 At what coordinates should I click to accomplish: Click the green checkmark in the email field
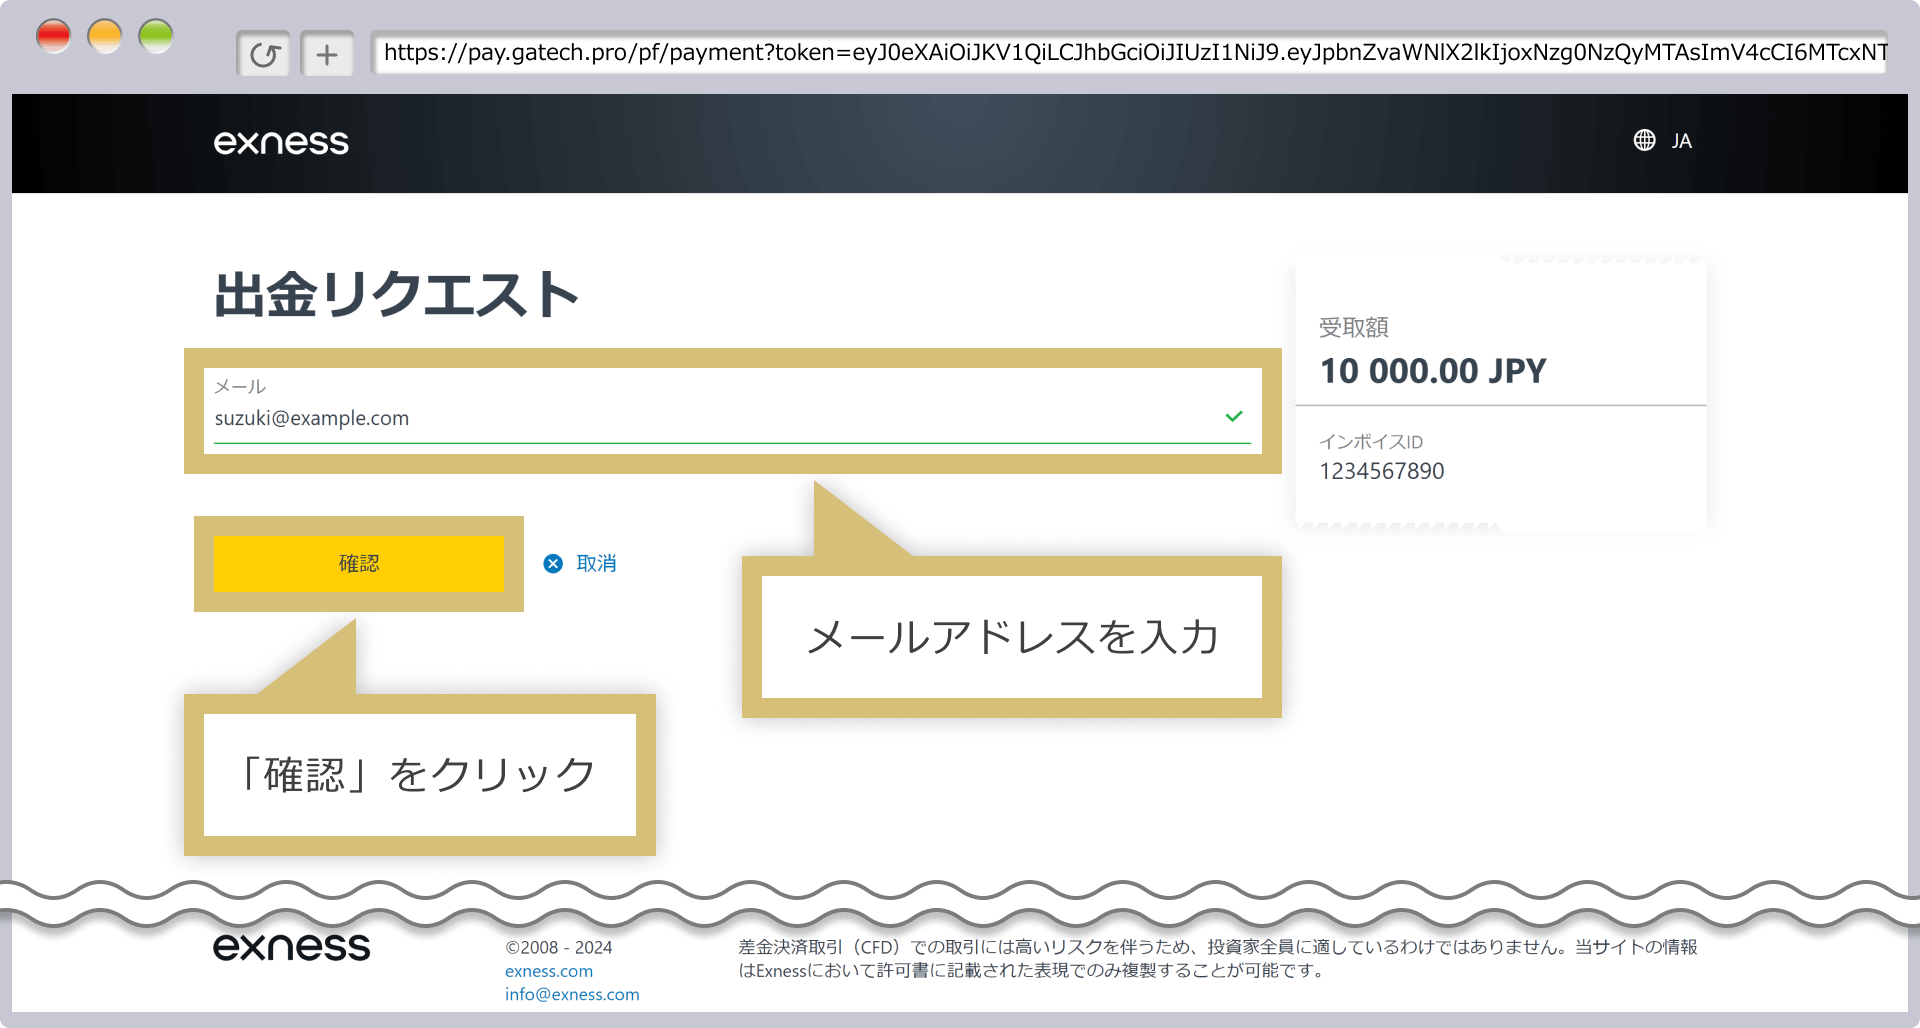(x=1234, y=416)
